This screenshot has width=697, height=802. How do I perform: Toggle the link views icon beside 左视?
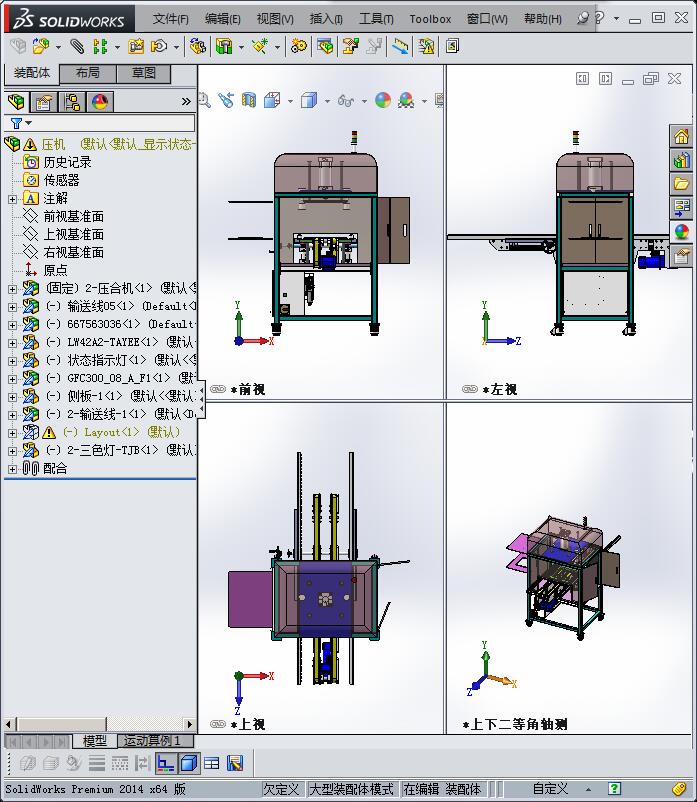(x=469, y=389)
